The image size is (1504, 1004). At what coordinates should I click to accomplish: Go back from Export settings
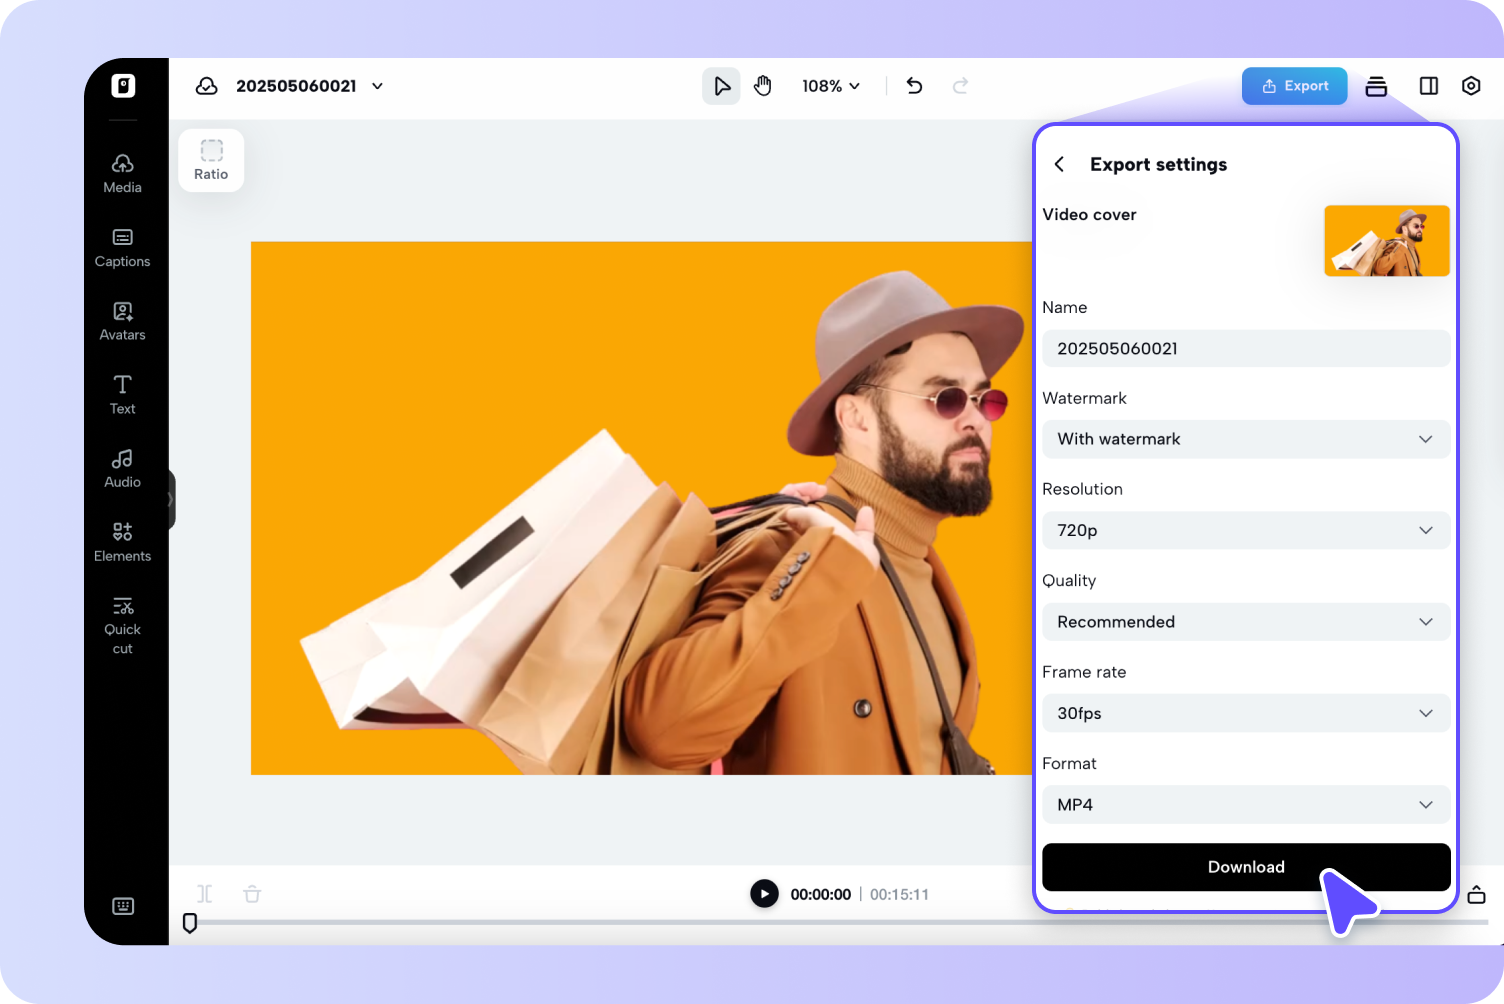point(1059,164)
